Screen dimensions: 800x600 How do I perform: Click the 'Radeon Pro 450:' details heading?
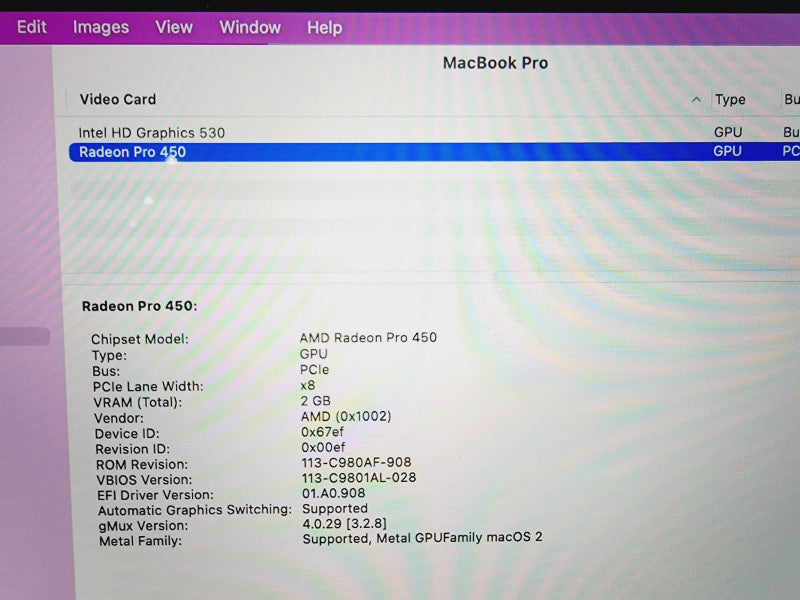point(139,306)
